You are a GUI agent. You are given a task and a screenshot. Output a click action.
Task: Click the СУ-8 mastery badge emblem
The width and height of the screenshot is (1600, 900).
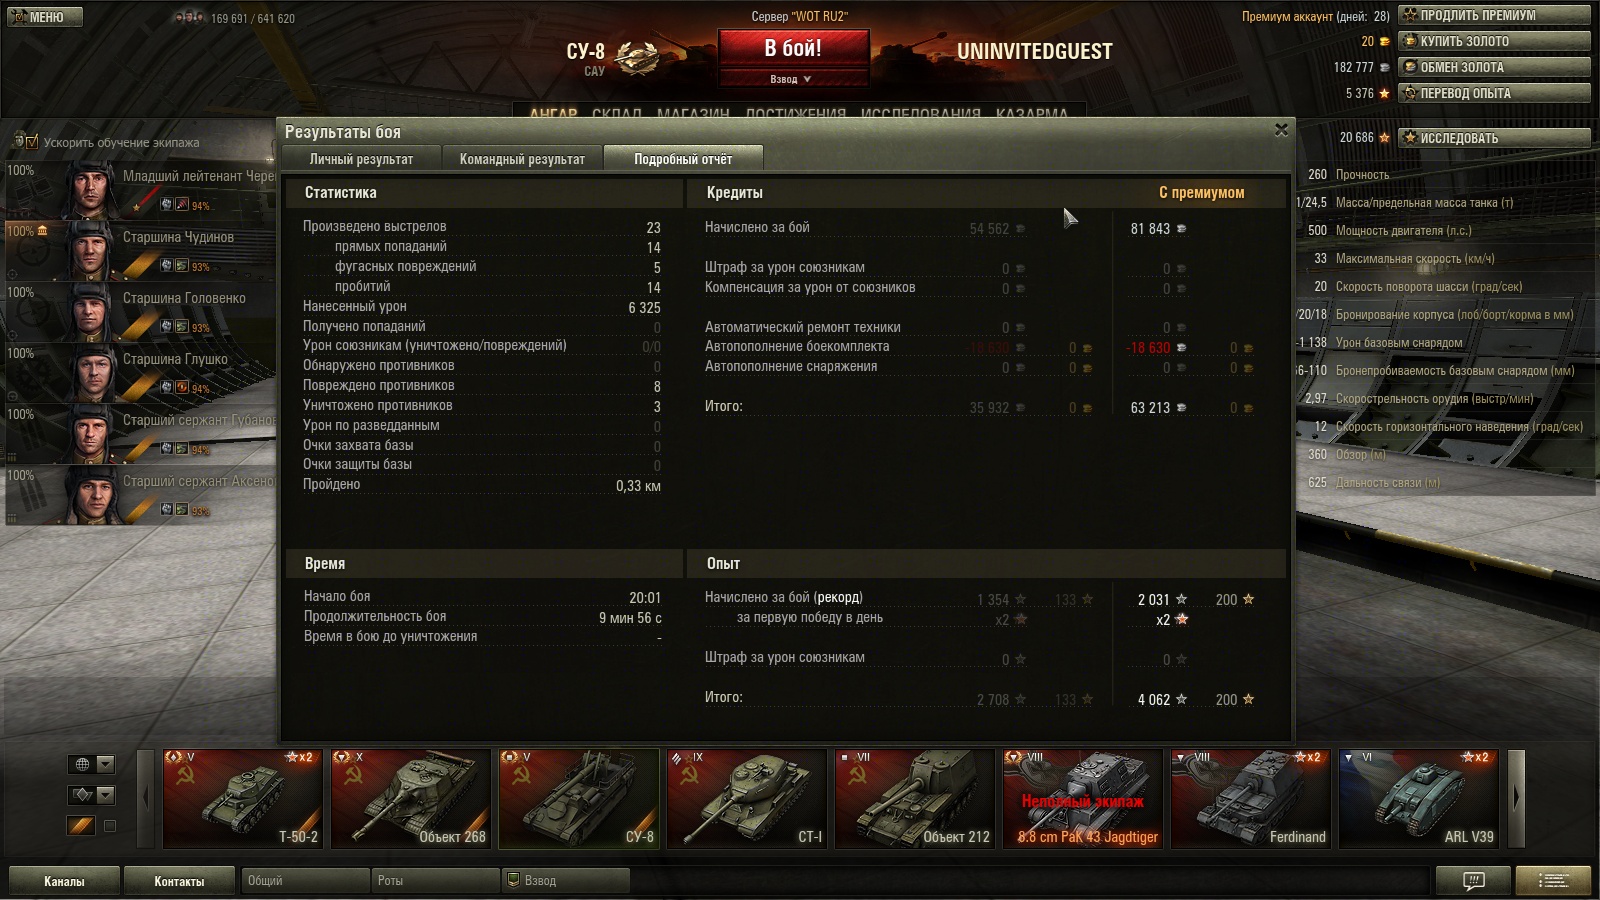point(637,58)
